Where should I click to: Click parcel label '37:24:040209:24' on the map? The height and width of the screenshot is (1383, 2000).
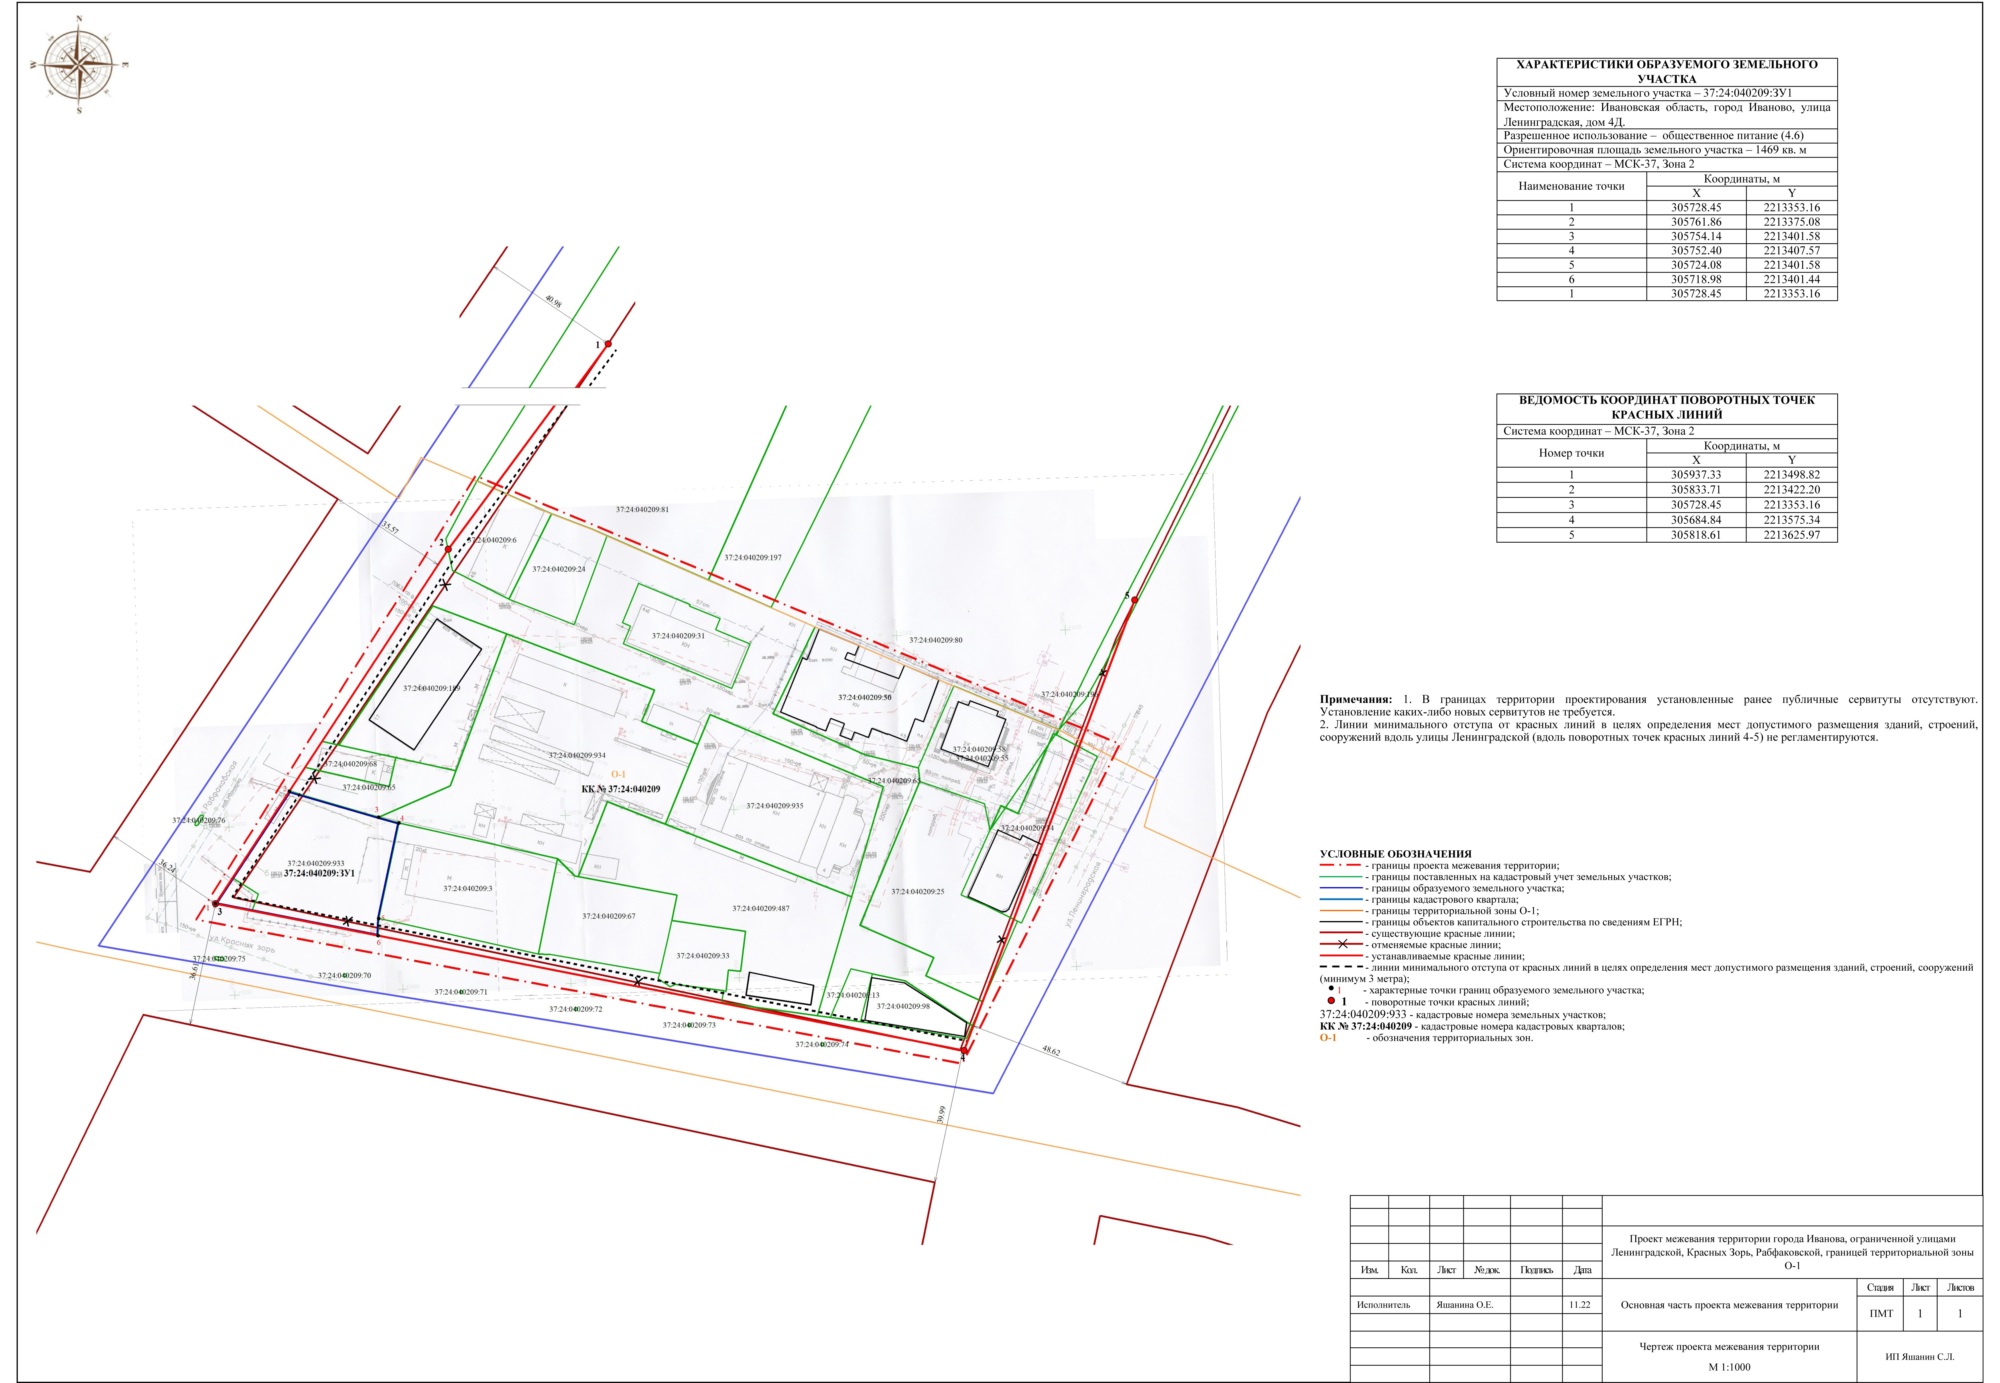click(x=559, y=569)
